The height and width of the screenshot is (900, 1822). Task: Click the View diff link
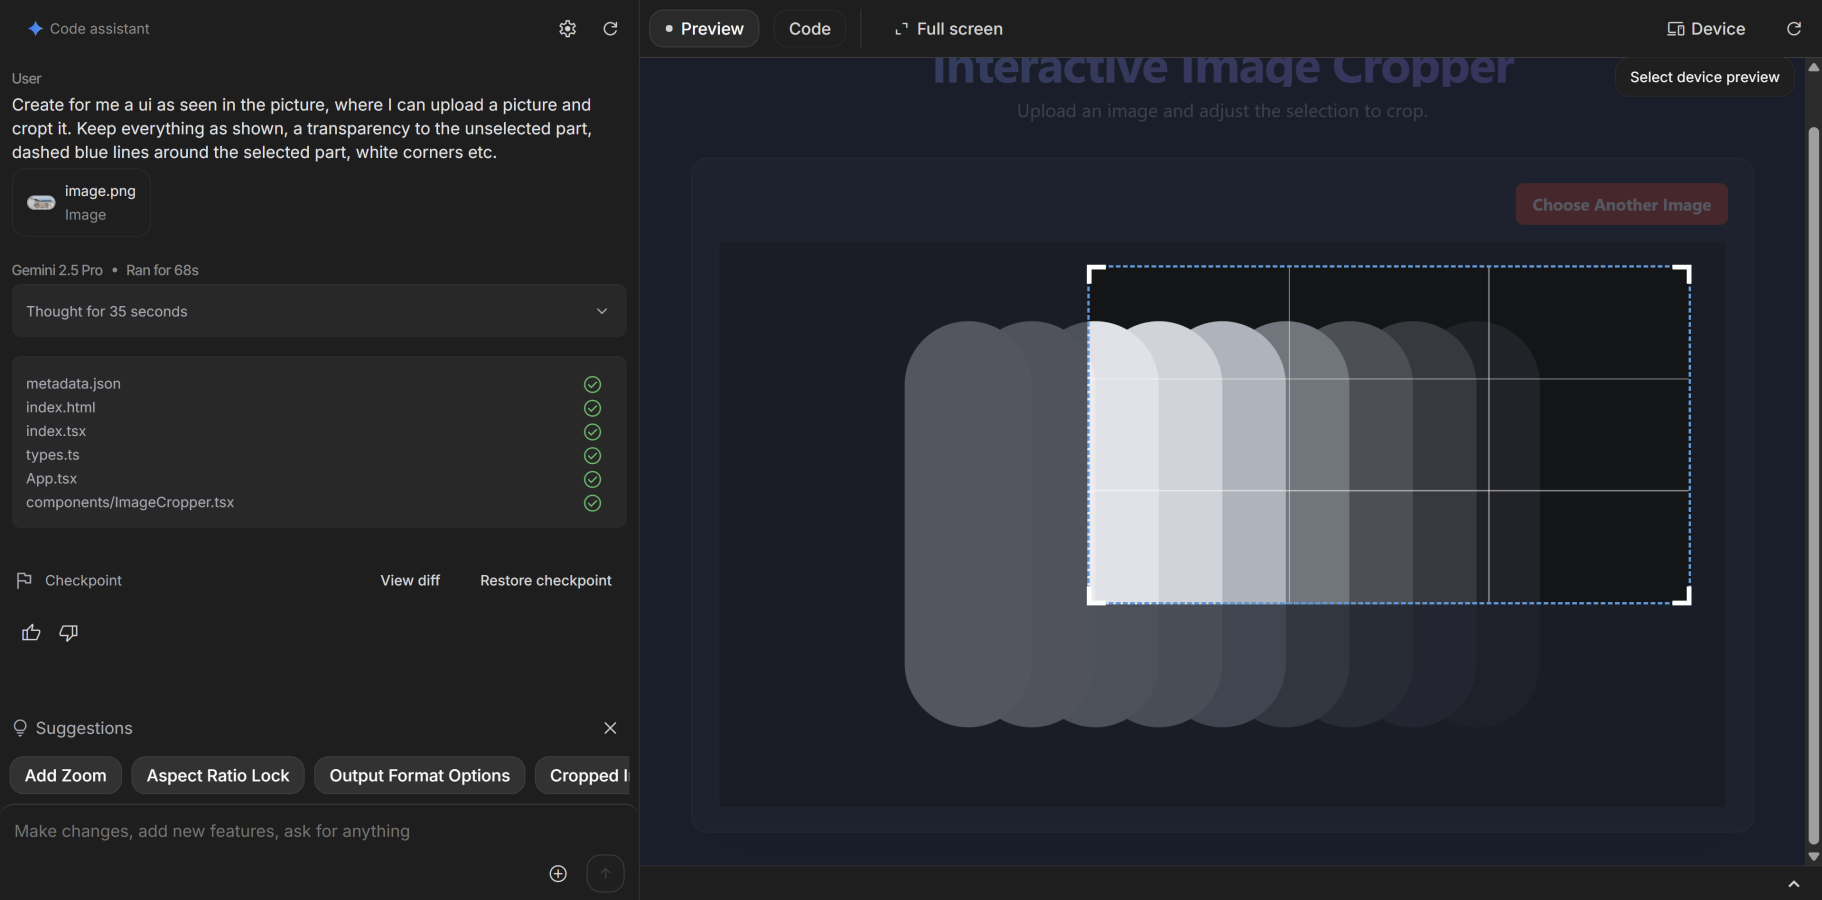pyautogui.click(x=410, y=581)
